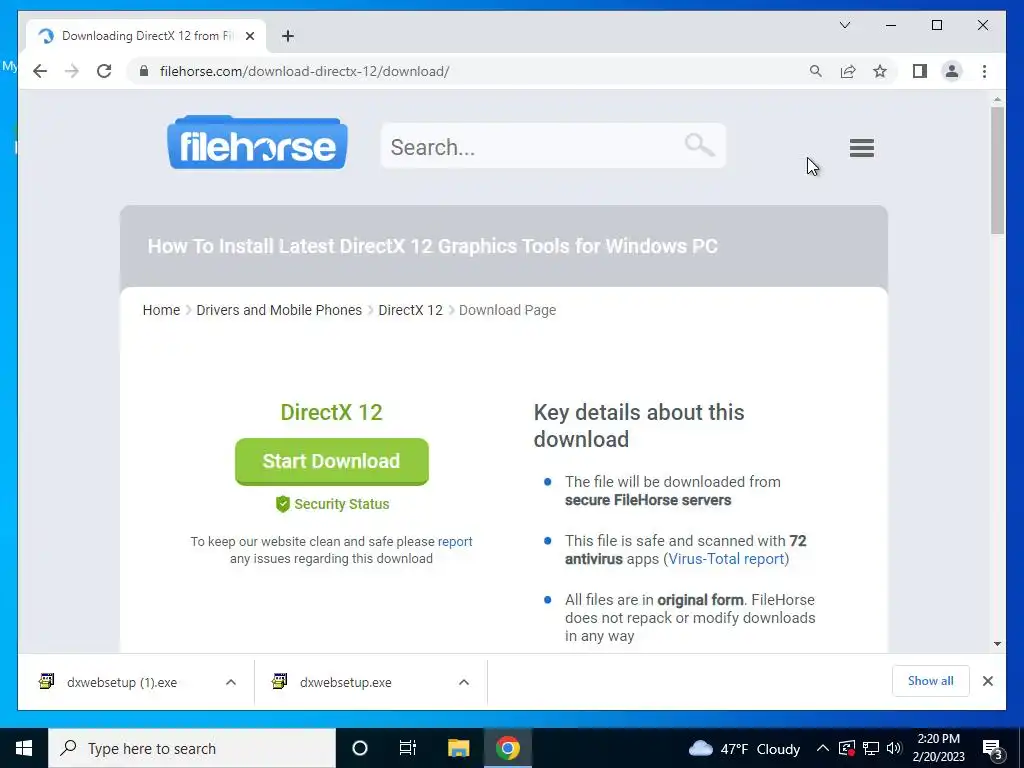This screenshot has height=768, width=1024.
Task: Show hidden system tray icons
Action: [x=823, y=748]
